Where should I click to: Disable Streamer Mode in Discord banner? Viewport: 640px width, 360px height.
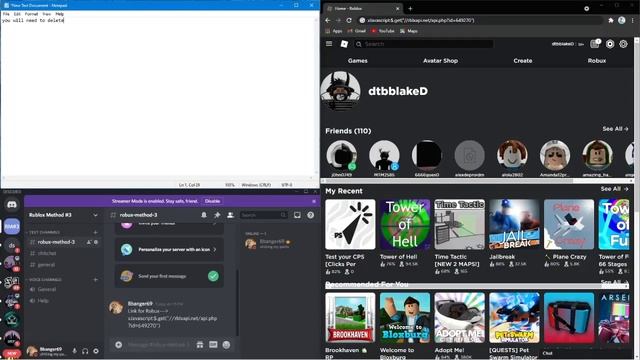point(212,201)
